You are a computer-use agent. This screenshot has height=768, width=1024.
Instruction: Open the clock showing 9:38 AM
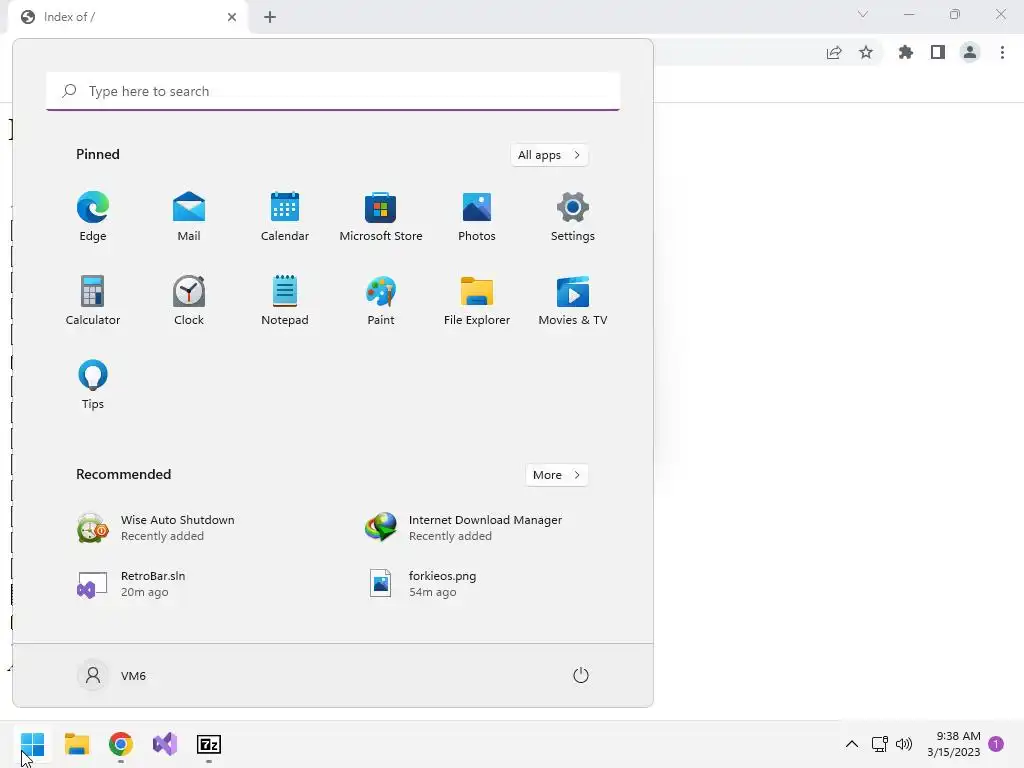point(953,744)
